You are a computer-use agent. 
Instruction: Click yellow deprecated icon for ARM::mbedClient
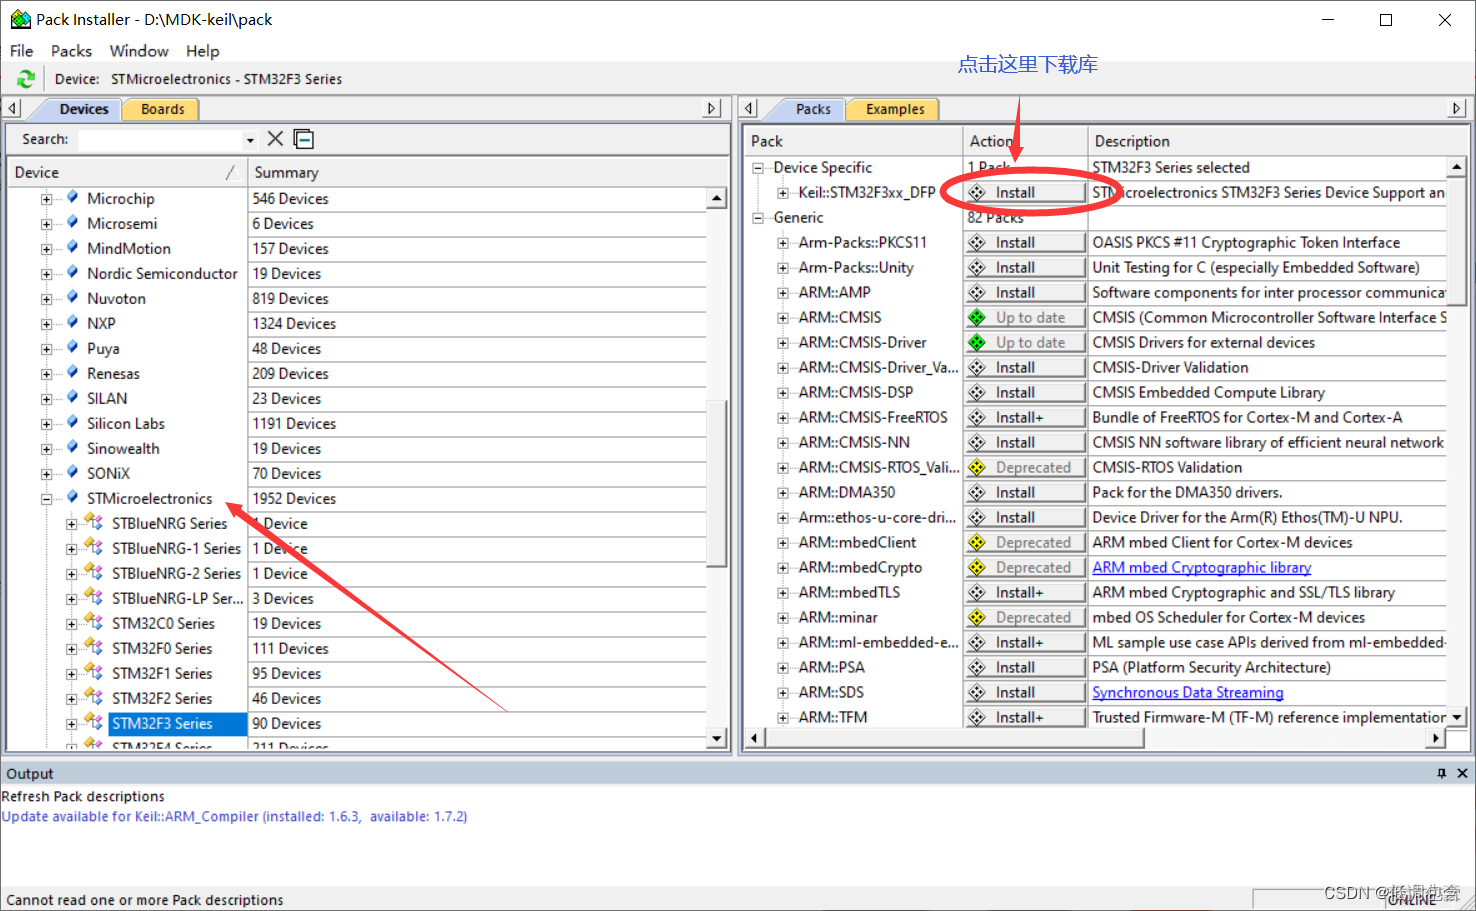coord(977,542)
